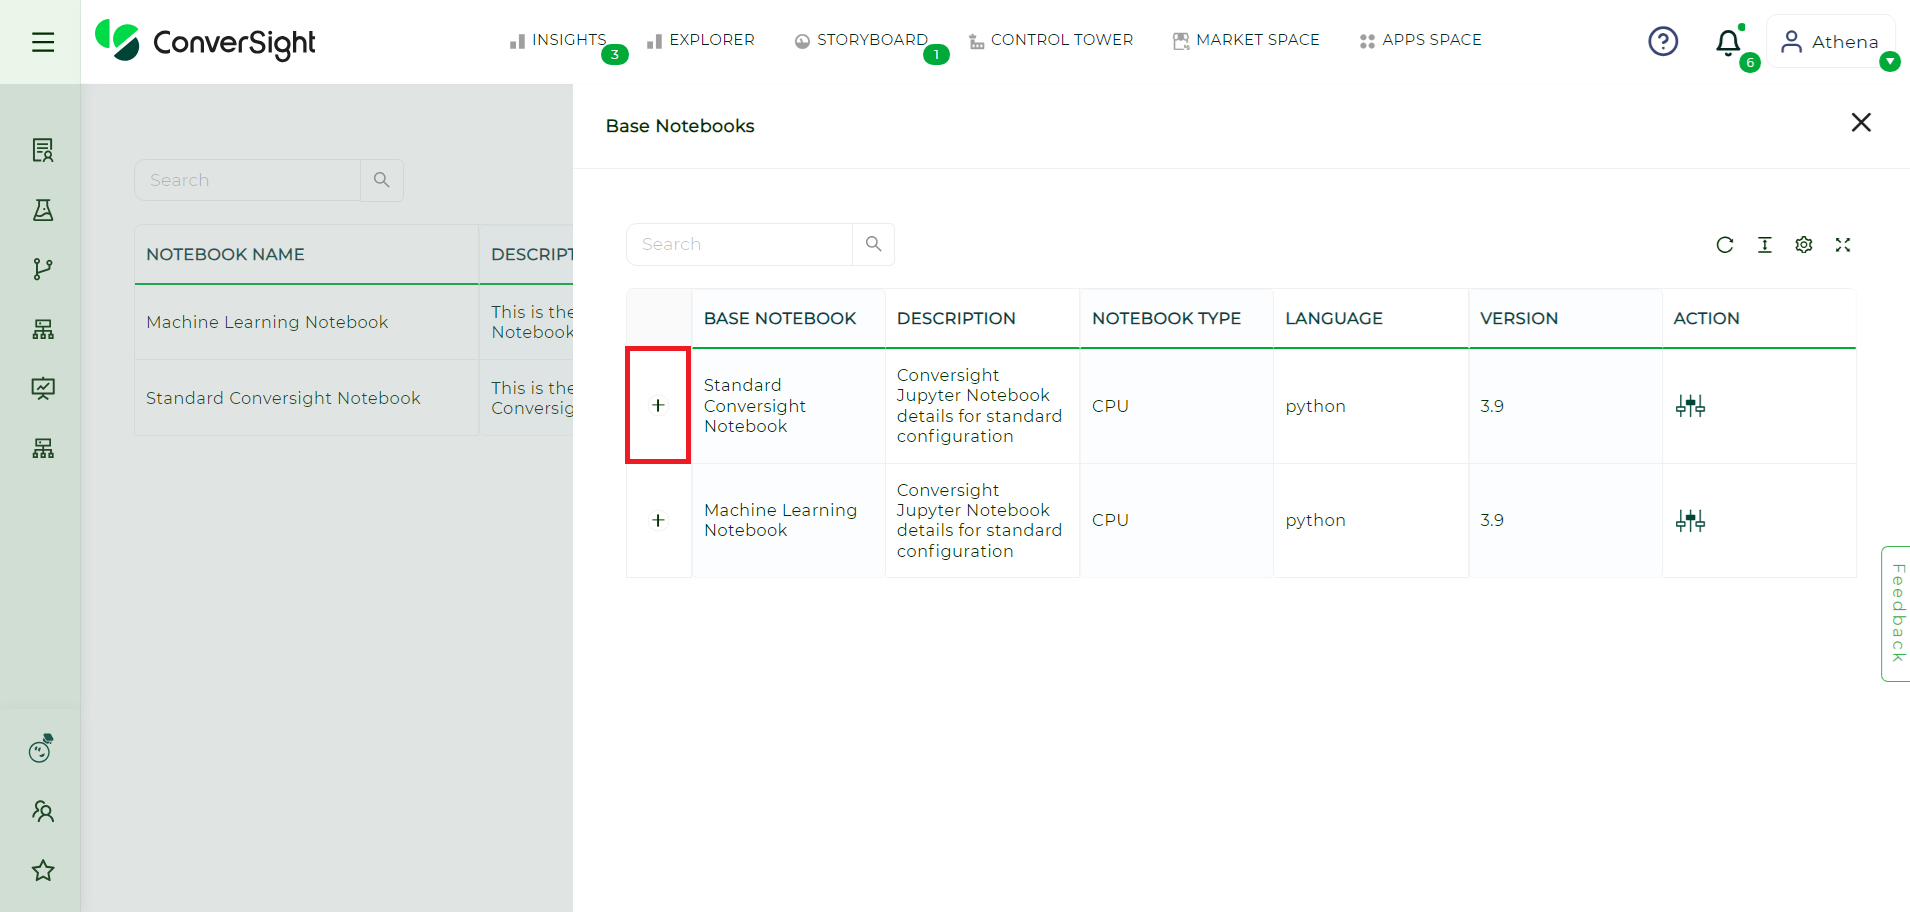Sort by the Language column header

coord(1370,318)
